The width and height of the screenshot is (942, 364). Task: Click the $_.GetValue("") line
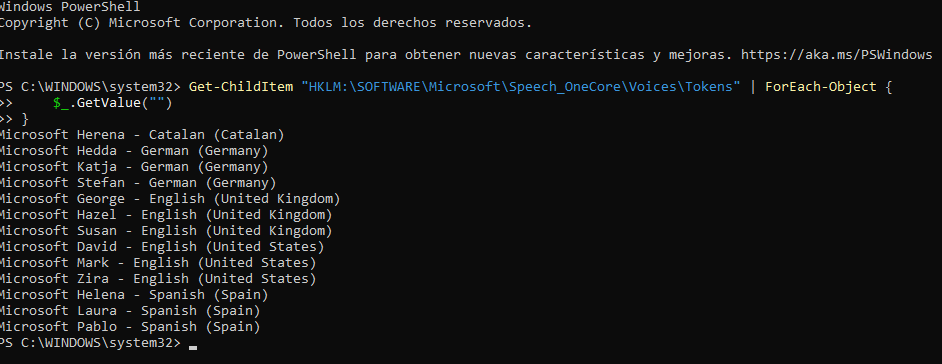click(113, 103)
